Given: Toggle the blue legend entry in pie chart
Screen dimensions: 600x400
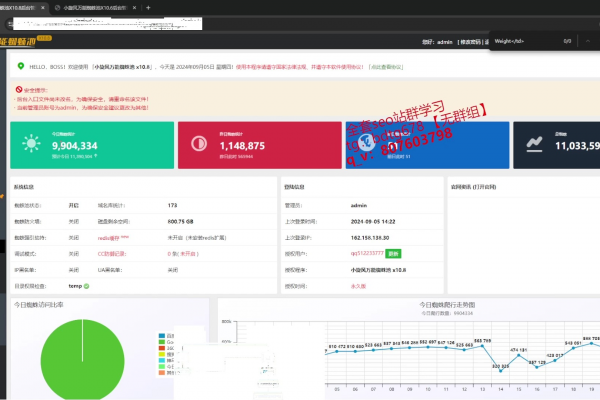Looking at the screenshot, I should 164,336.
